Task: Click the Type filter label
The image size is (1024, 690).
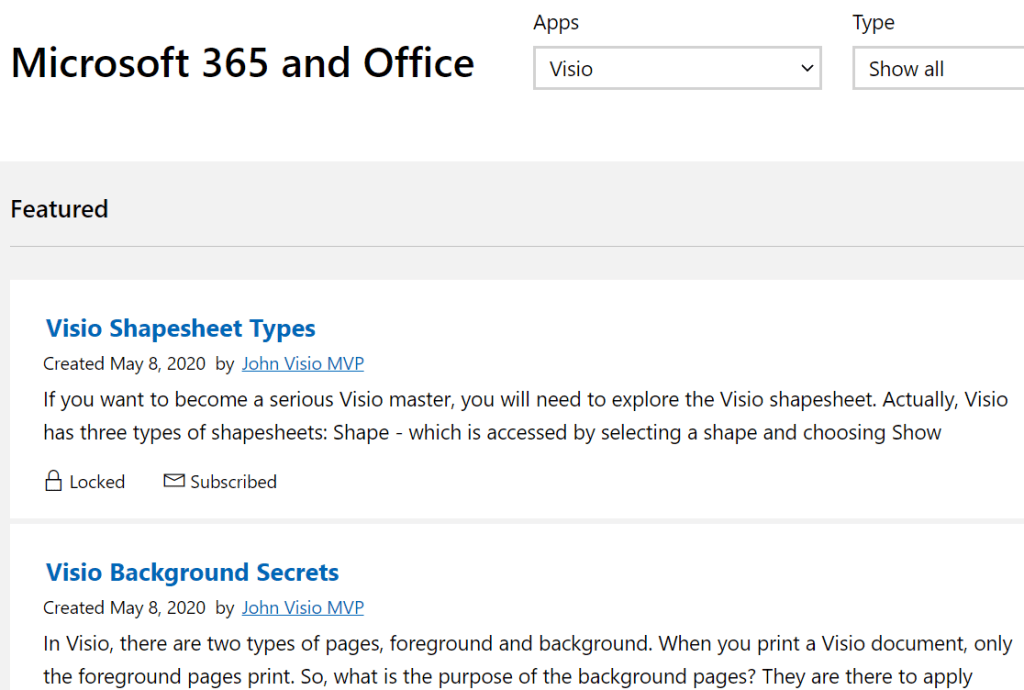Action: point(873,23)
